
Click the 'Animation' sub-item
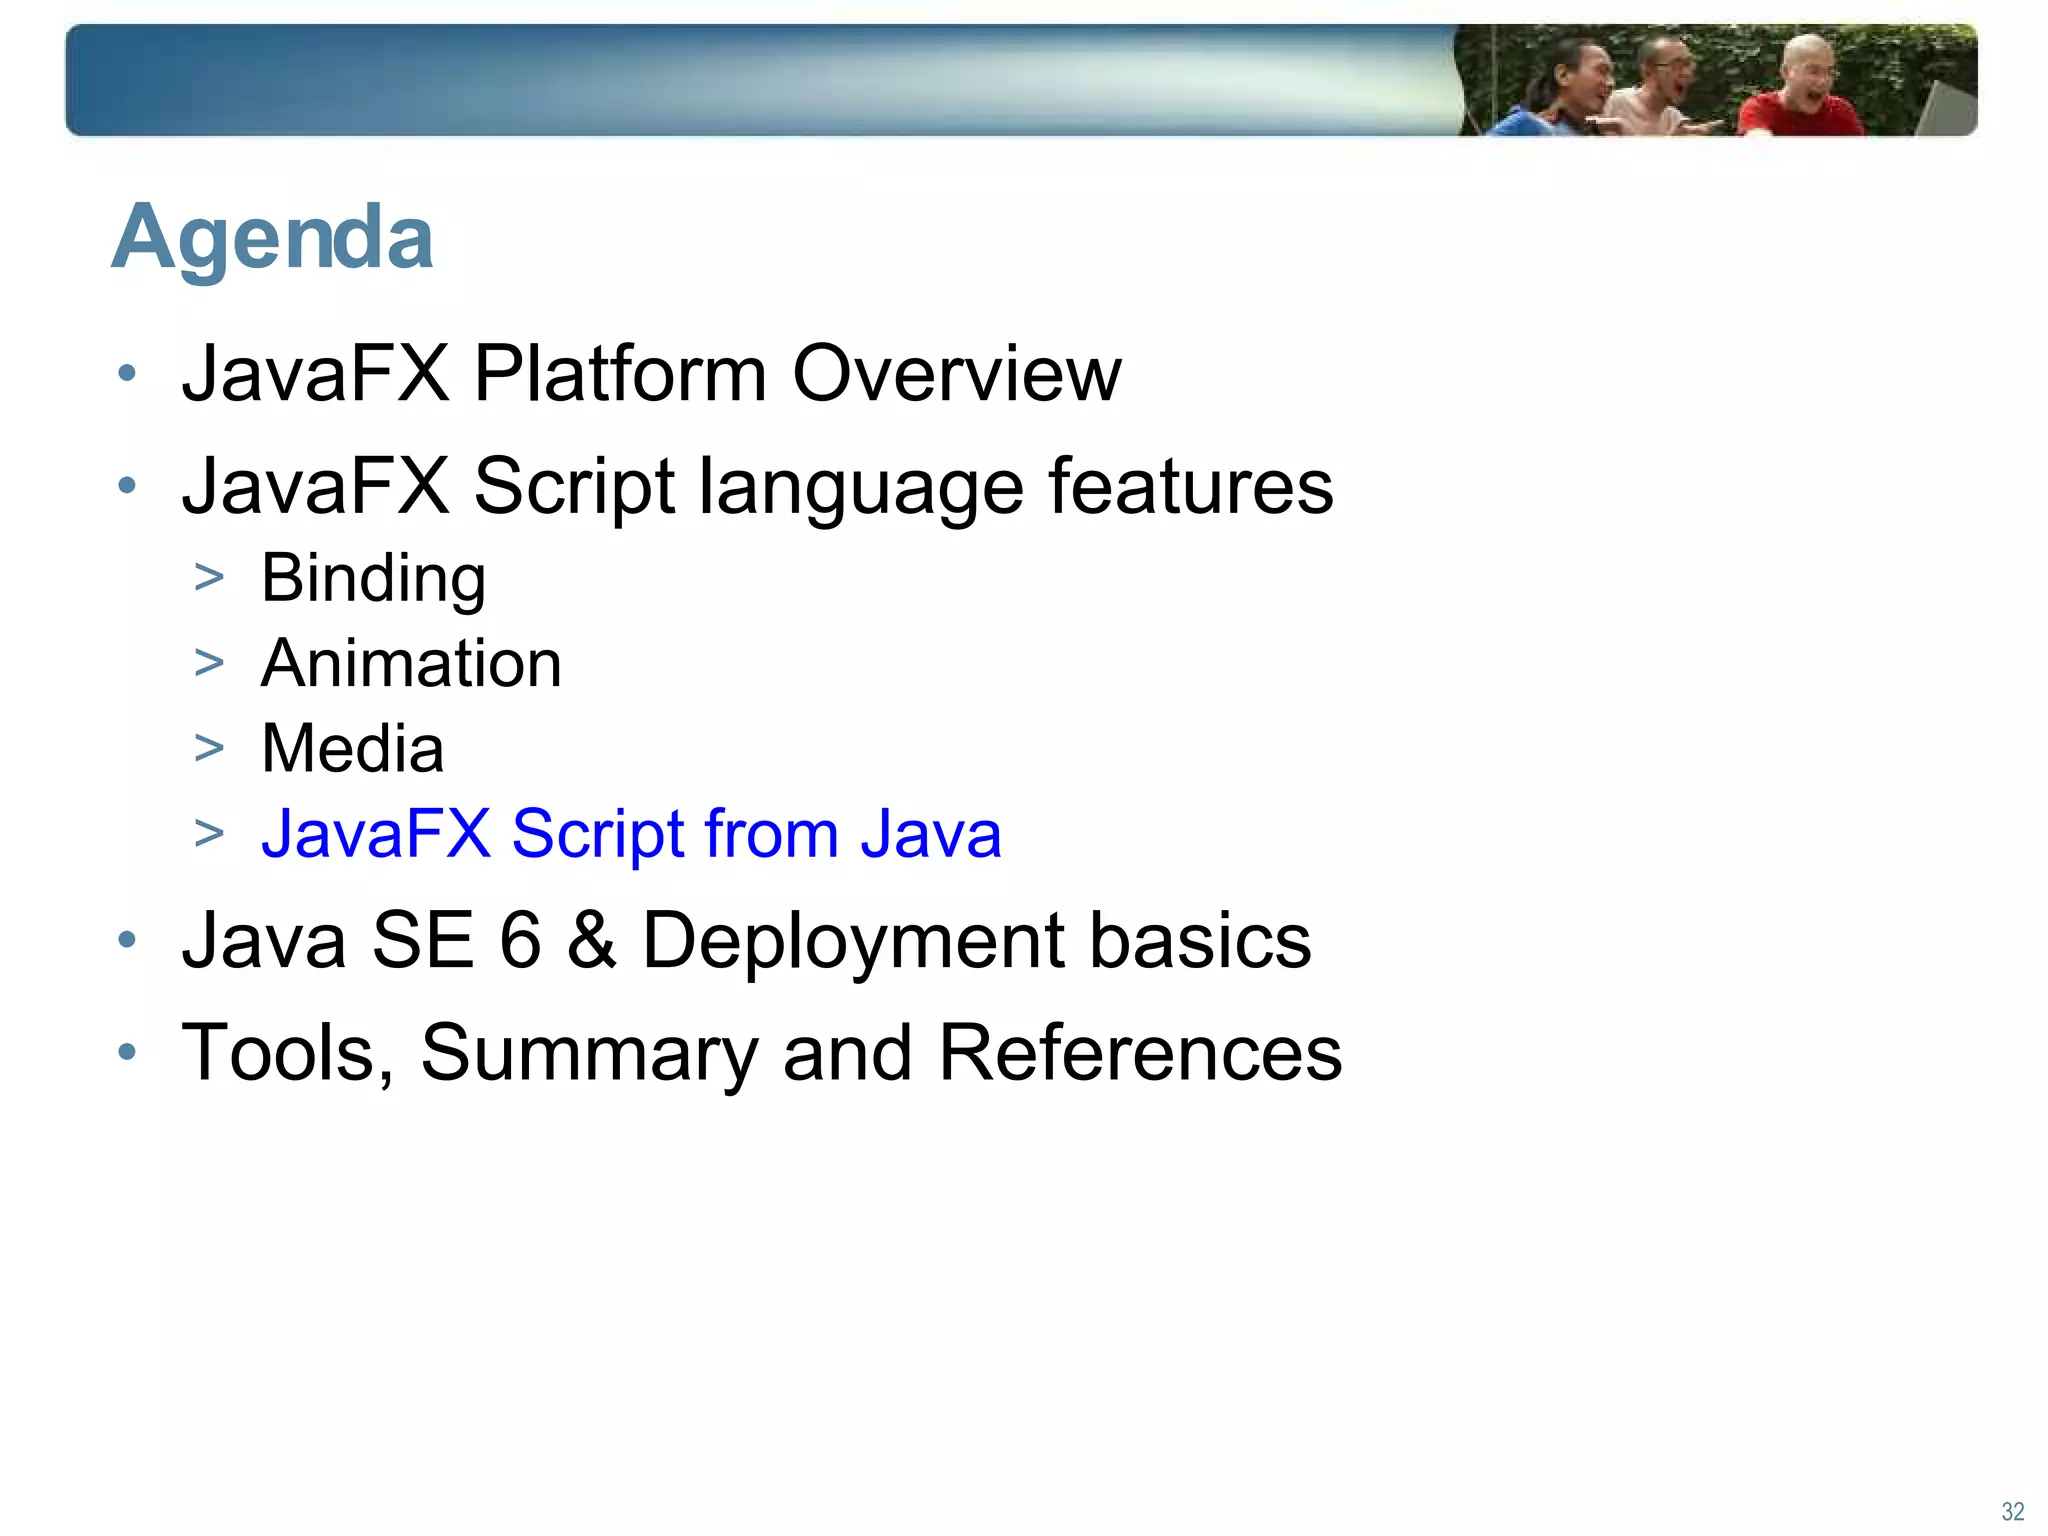coord(411,663)
